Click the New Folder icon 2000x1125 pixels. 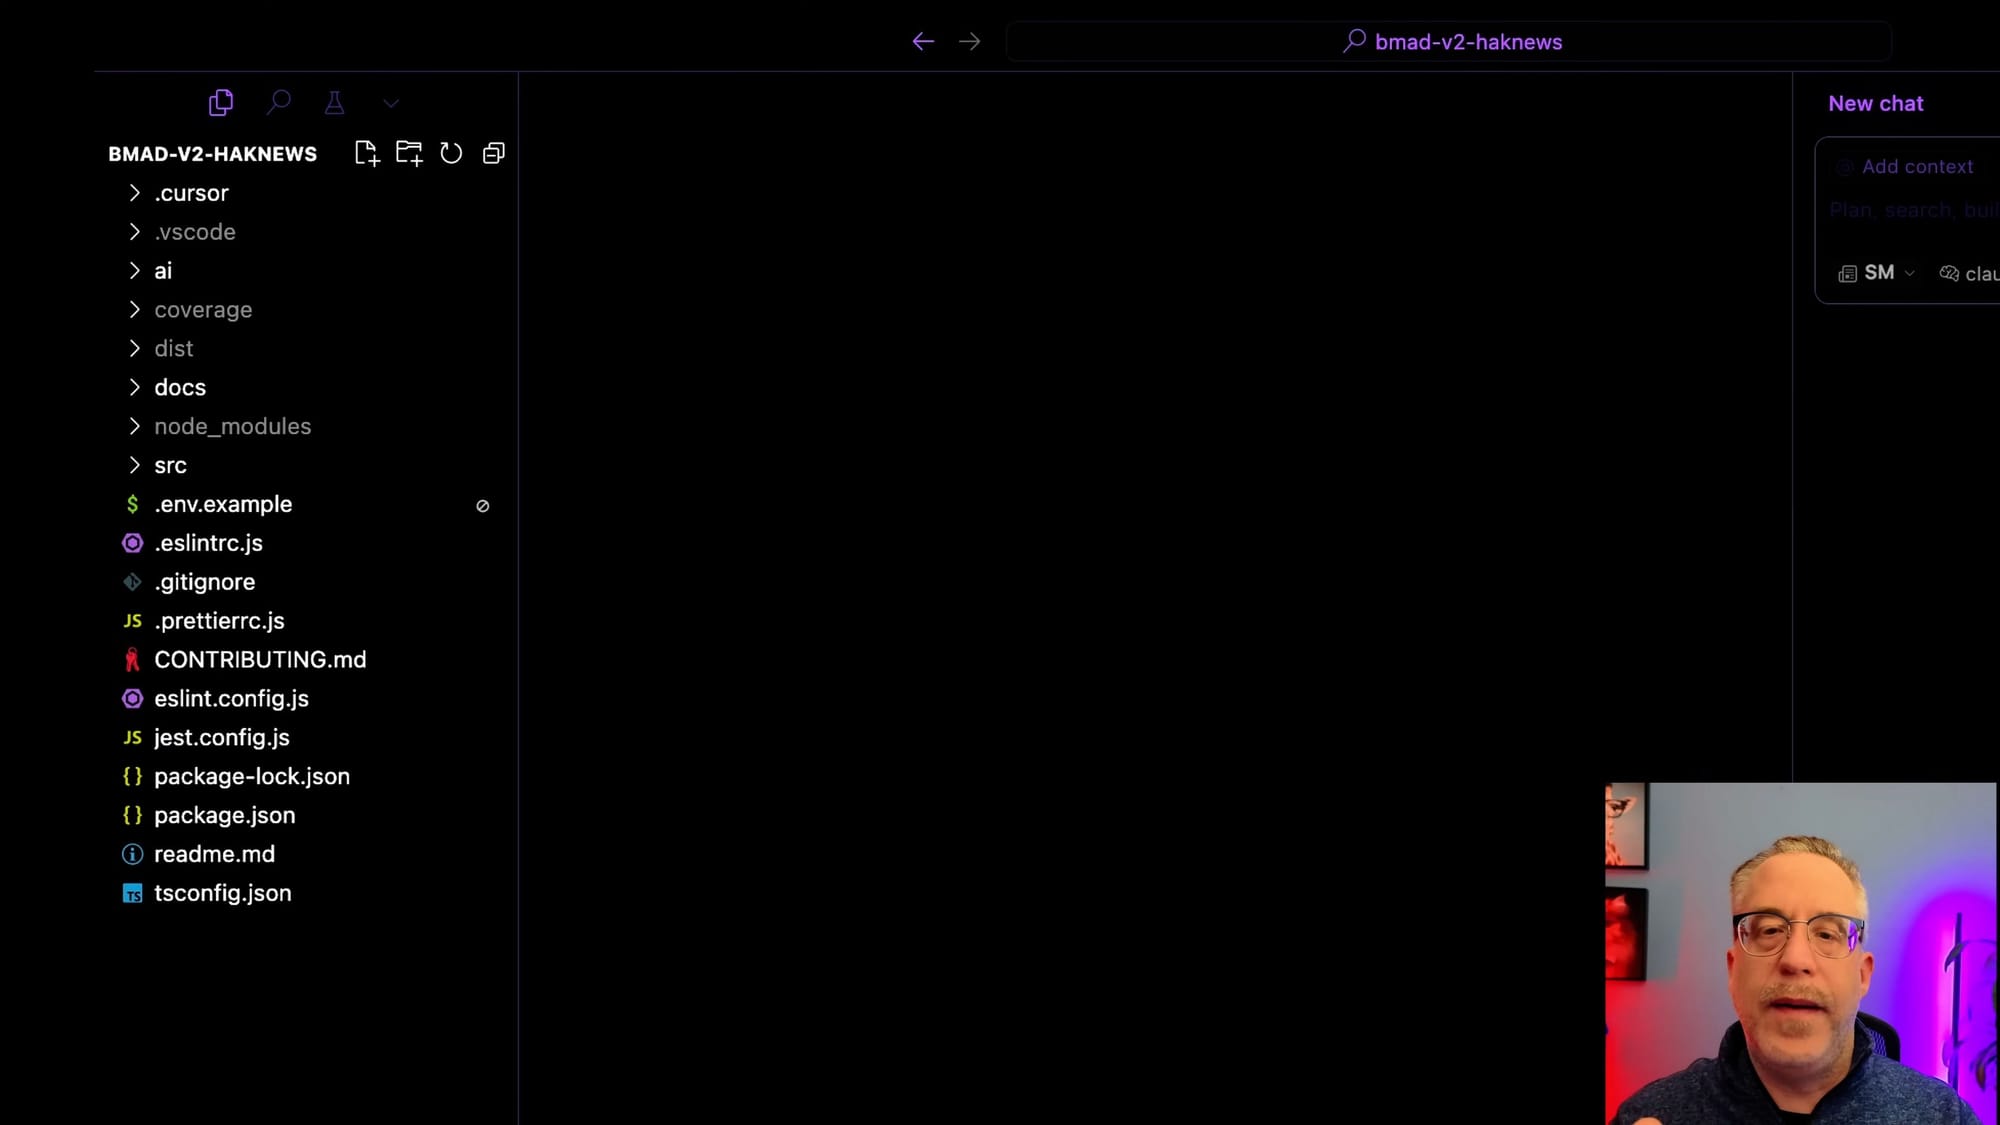tap(409, 153)
